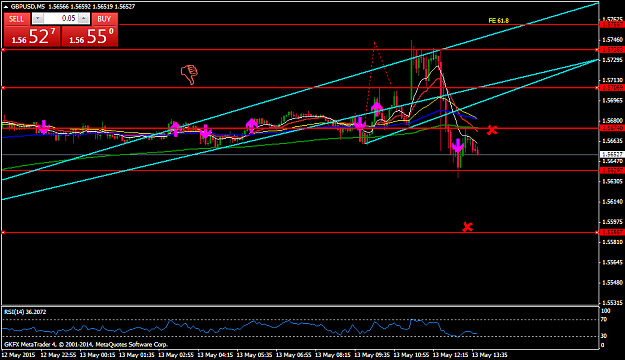Viewport: 625px width, 360px height.
Task: Click the 1.56140 price scale value
Action: point(613,201)
